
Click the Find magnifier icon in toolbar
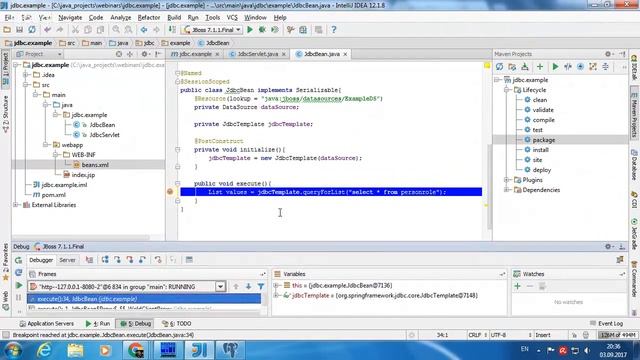click(116, 30)
